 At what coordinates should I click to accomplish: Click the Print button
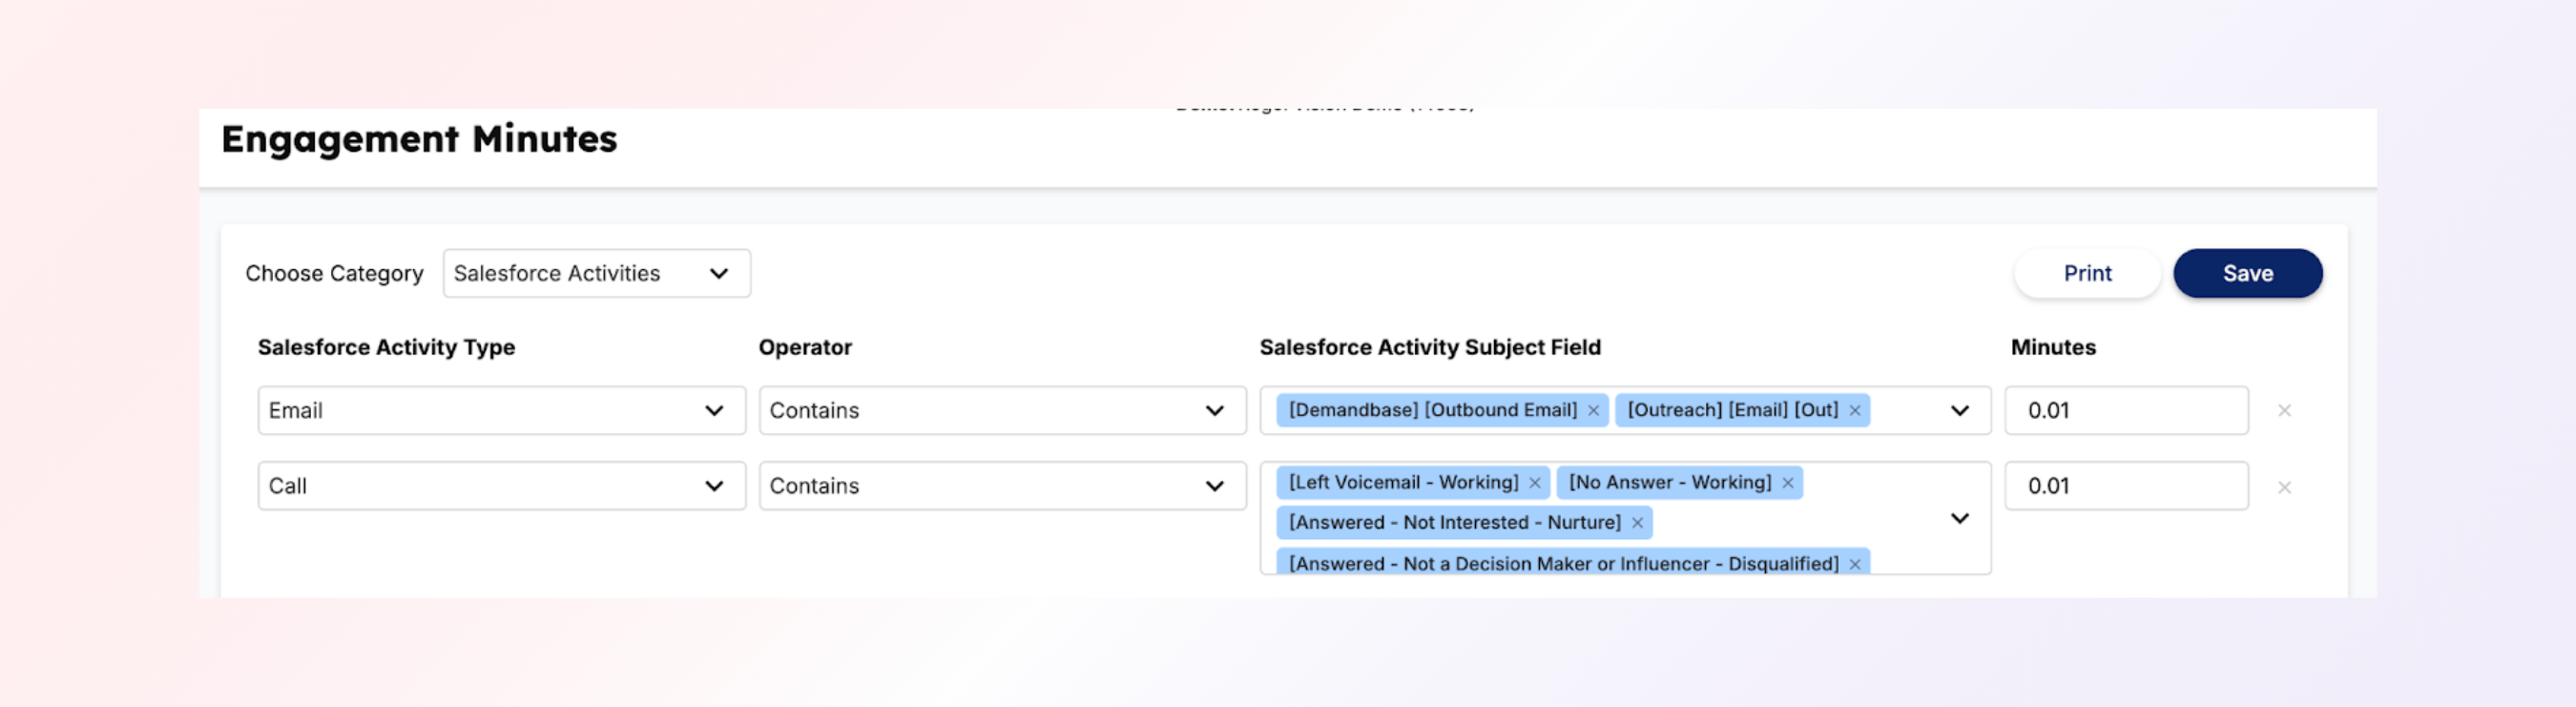2087,274
